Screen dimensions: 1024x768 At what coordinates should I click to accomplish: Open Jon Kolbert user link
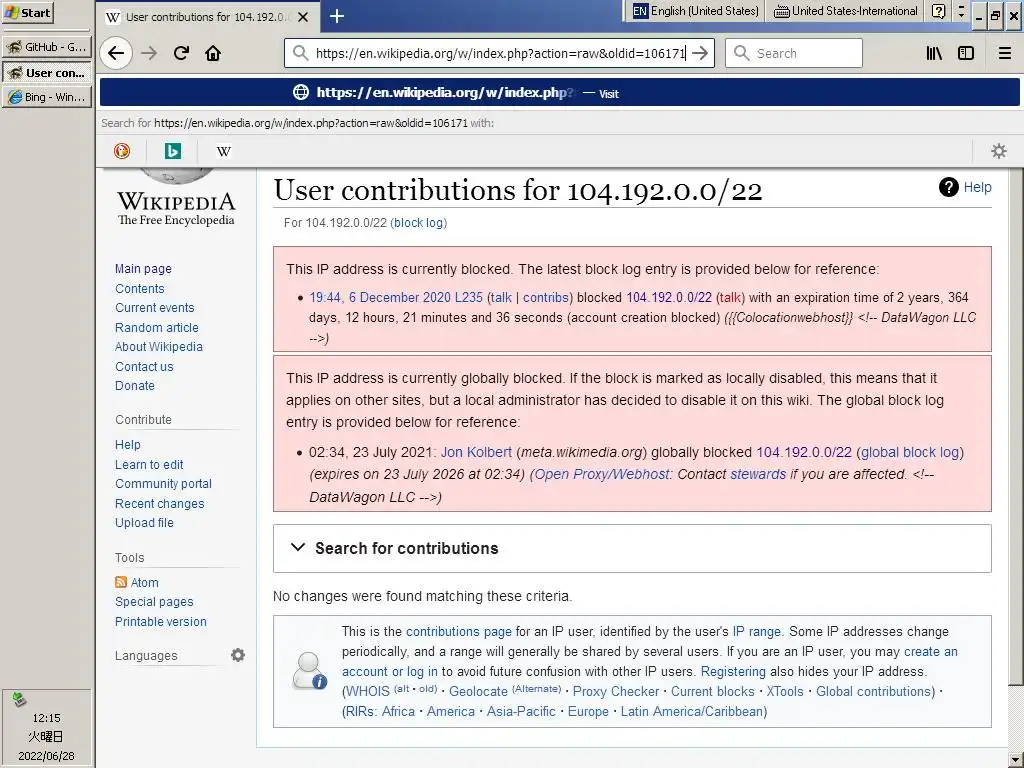(x=476, y=452)
